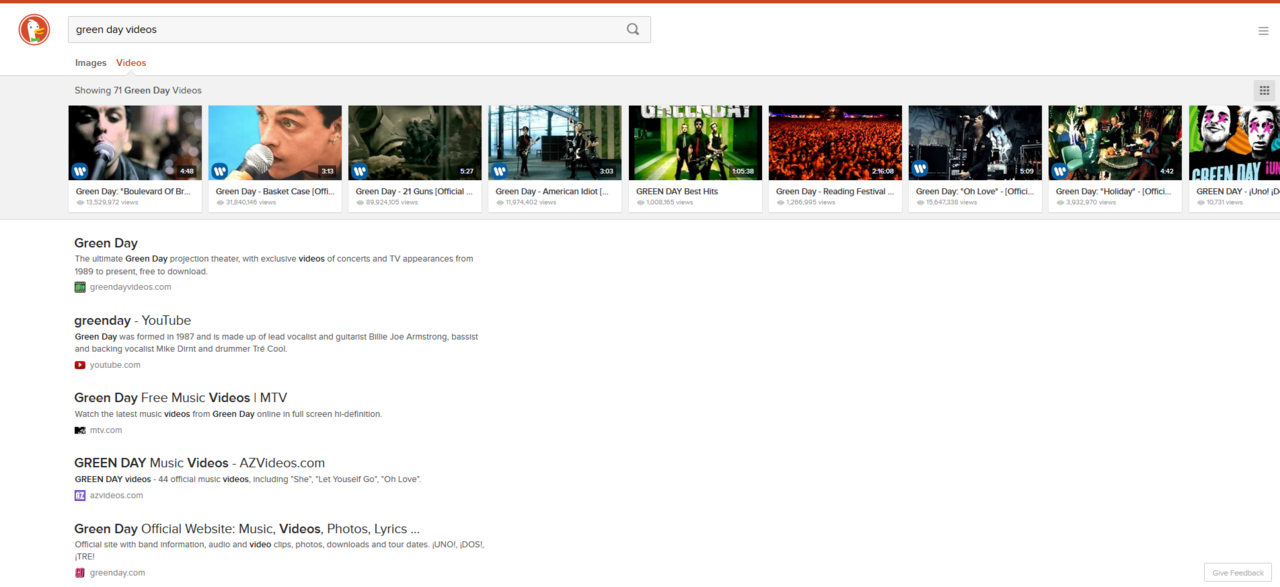Click the 4:48 duration label
Screen dimensions: 1280x587
pyautogui.click(x=187, y=171)
